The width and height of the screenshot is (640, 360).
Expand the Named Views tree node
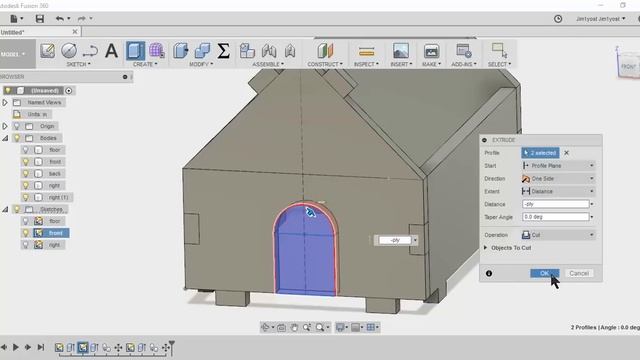pyautogui.click(x=5, y=102)
